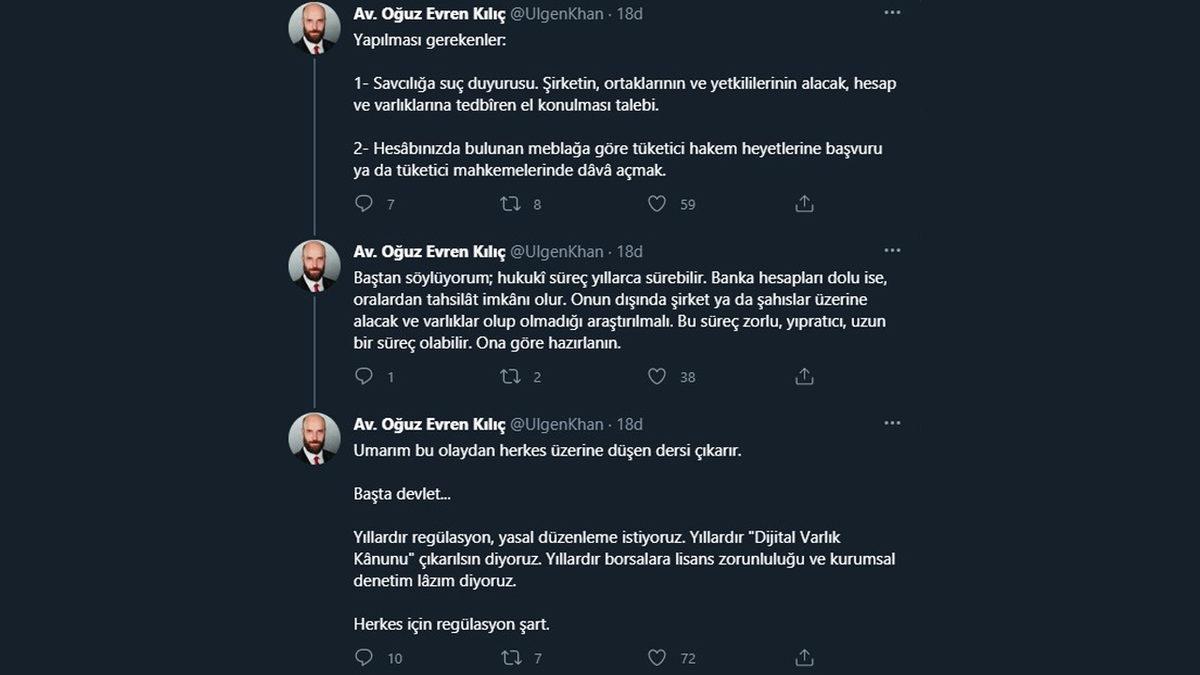This screenshot has width=1200, height=675.
Task: Select the retweet icon on the third tweet
Action: point(510,657)
